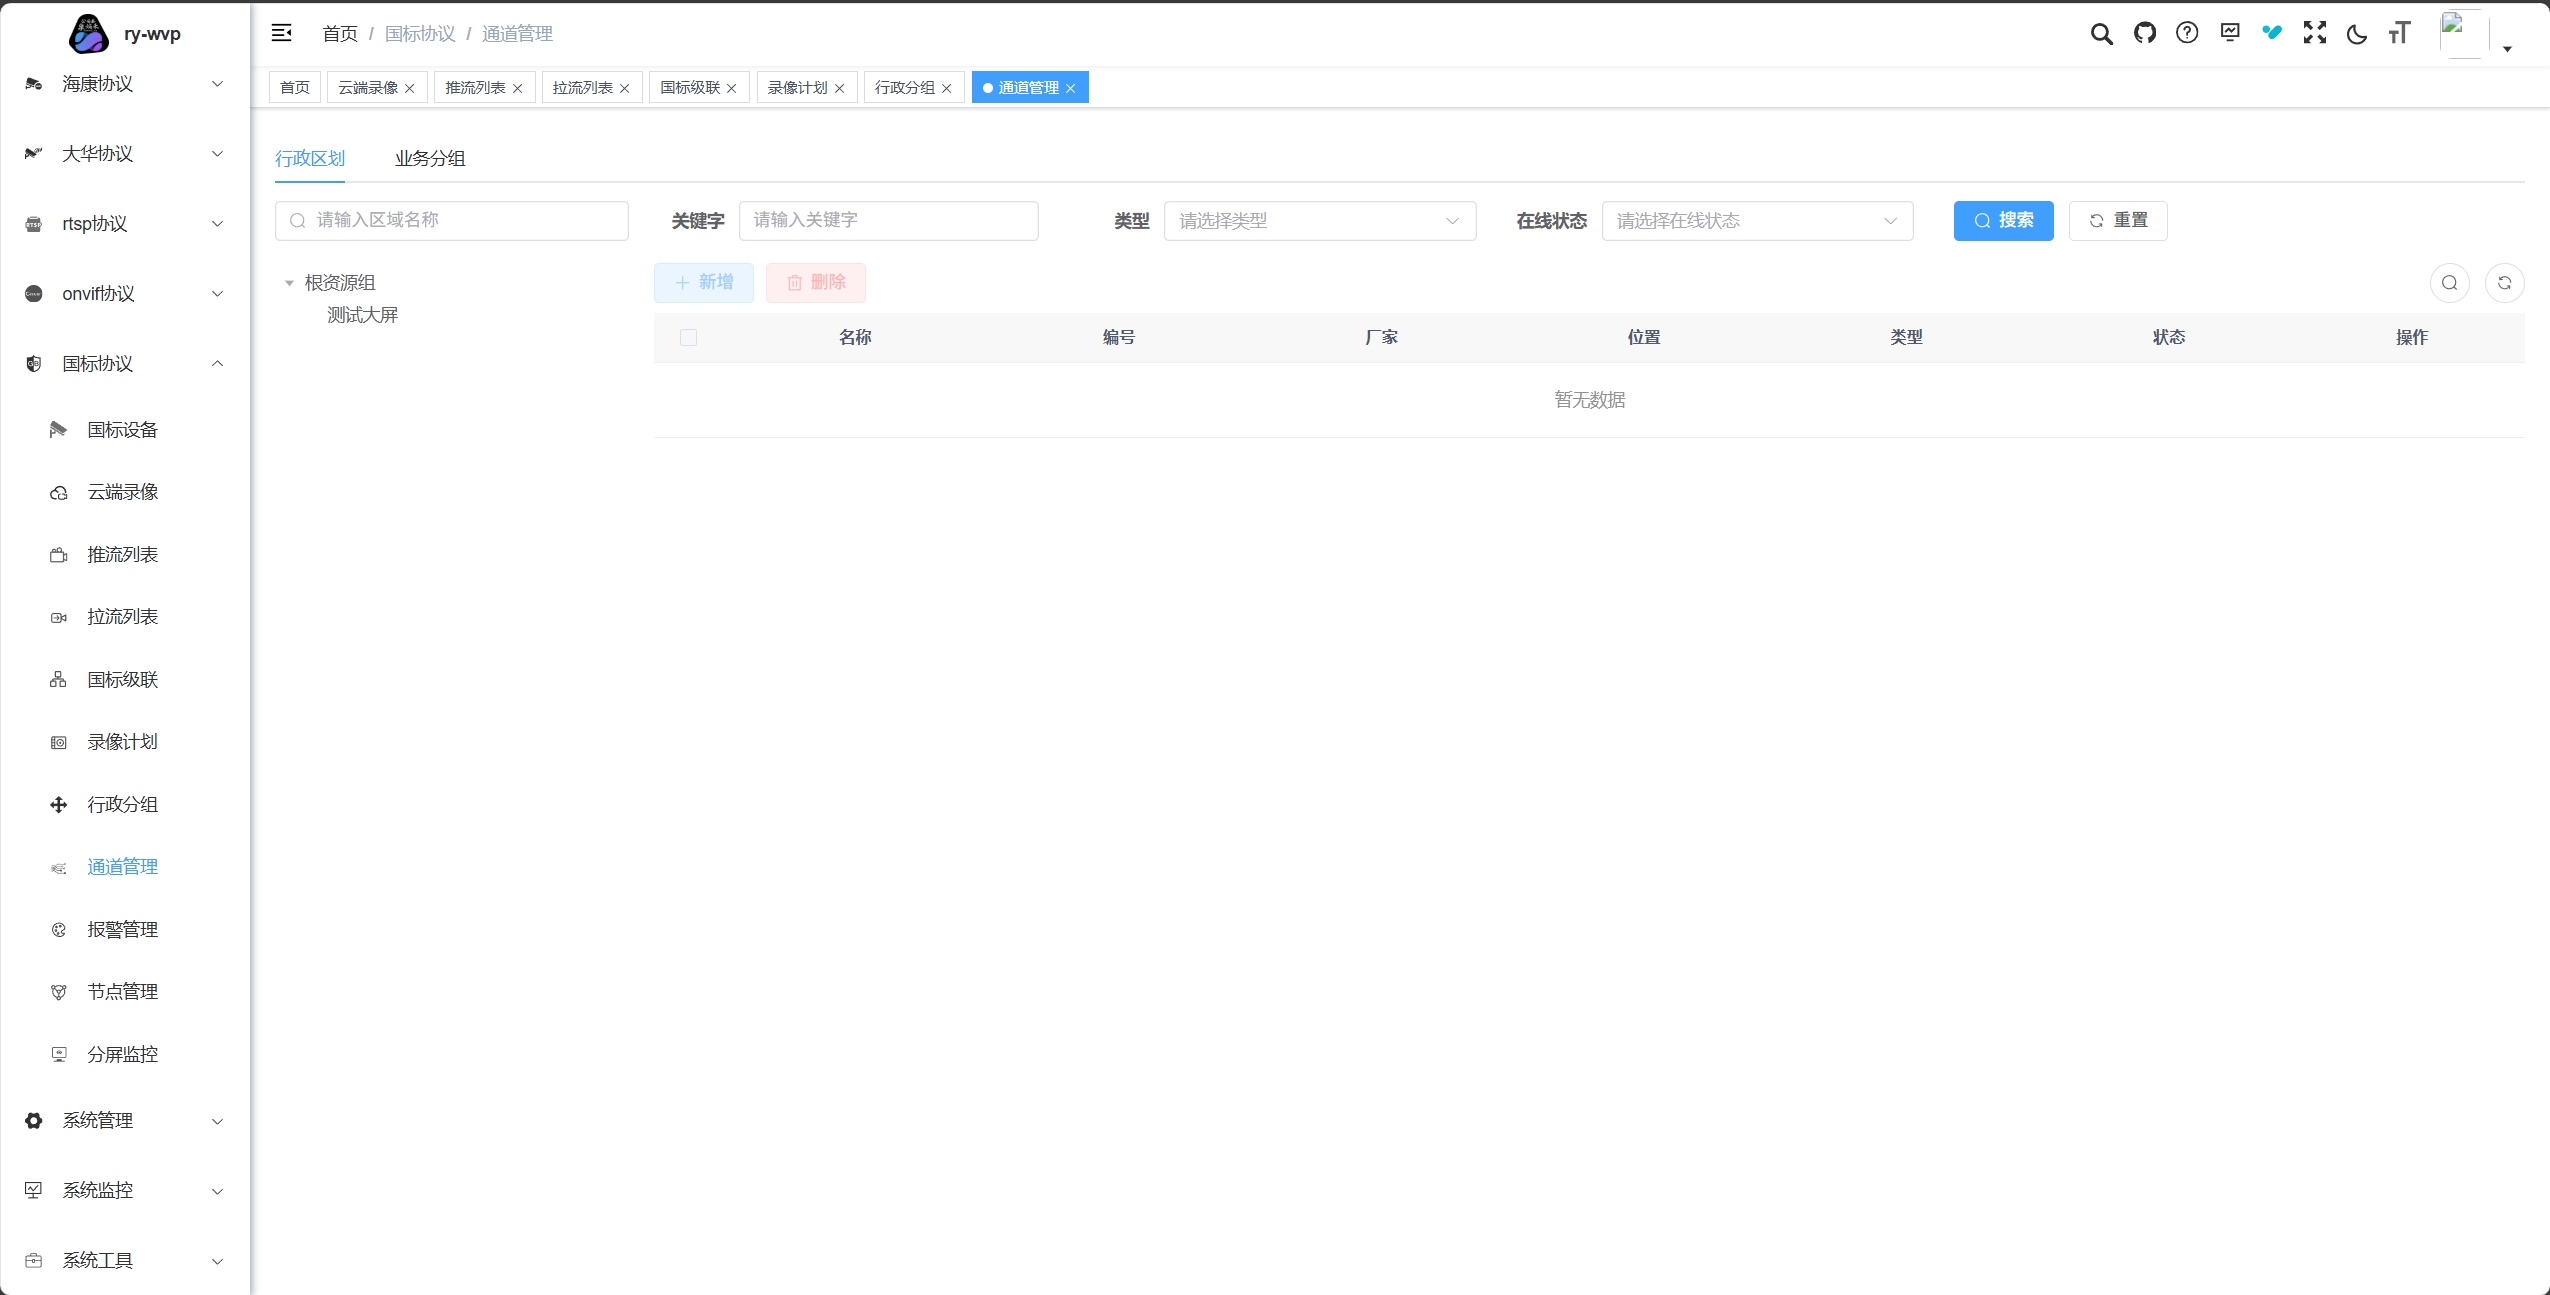Switch to the 业务分组 tab
Viewport: 2550px width, 1295px height.
[x=429, y=158]
